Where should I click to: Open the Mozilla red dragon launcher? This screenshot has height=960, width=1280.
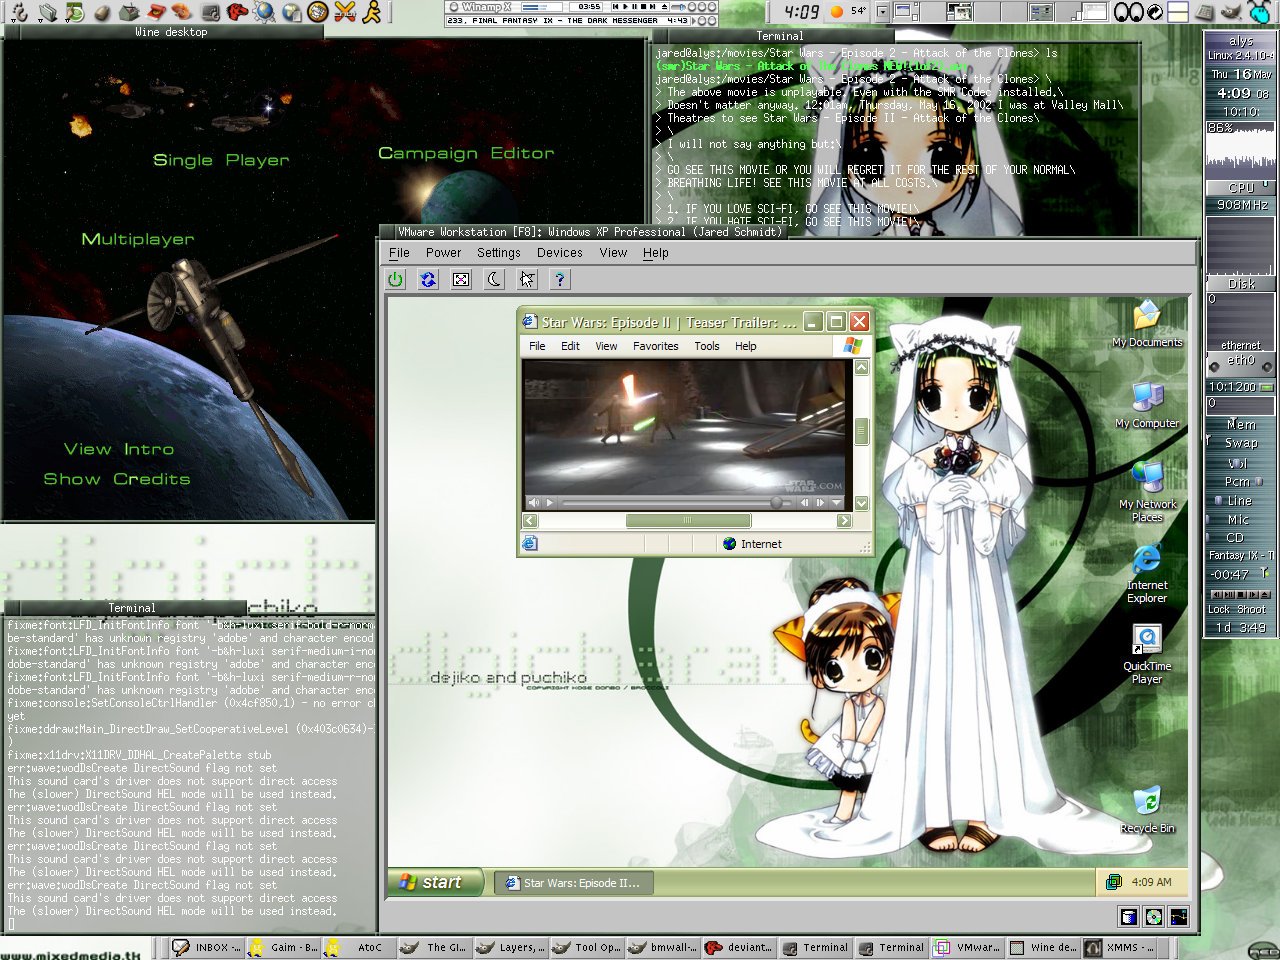(x=237, y=12)
